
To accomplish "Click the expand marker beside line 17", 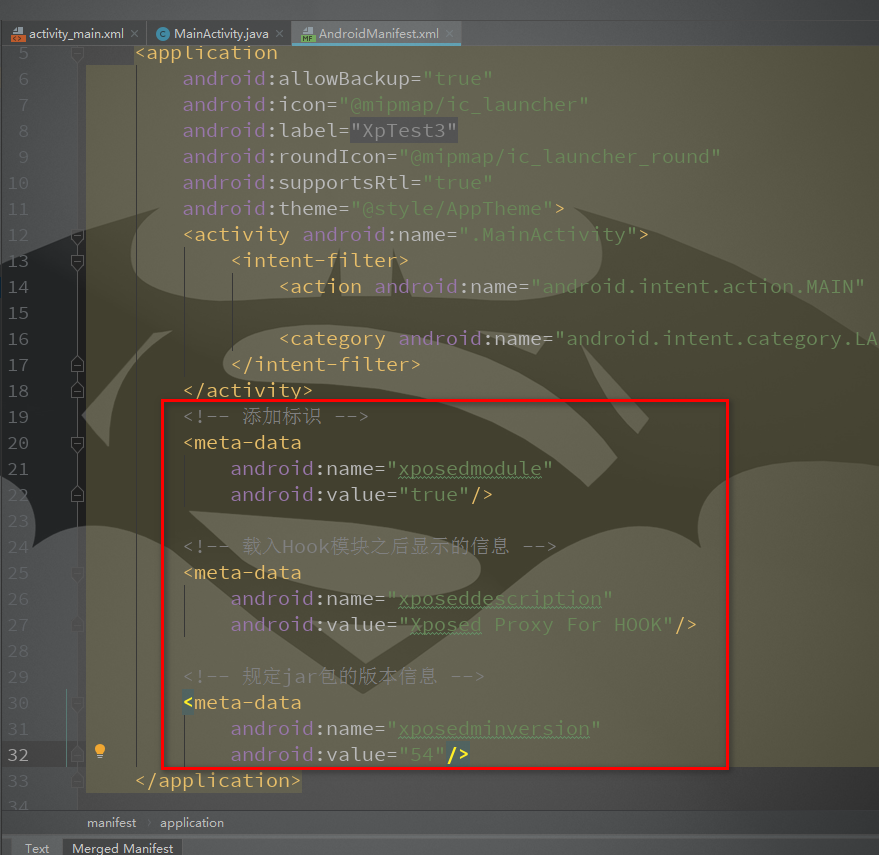I will 77,364.
